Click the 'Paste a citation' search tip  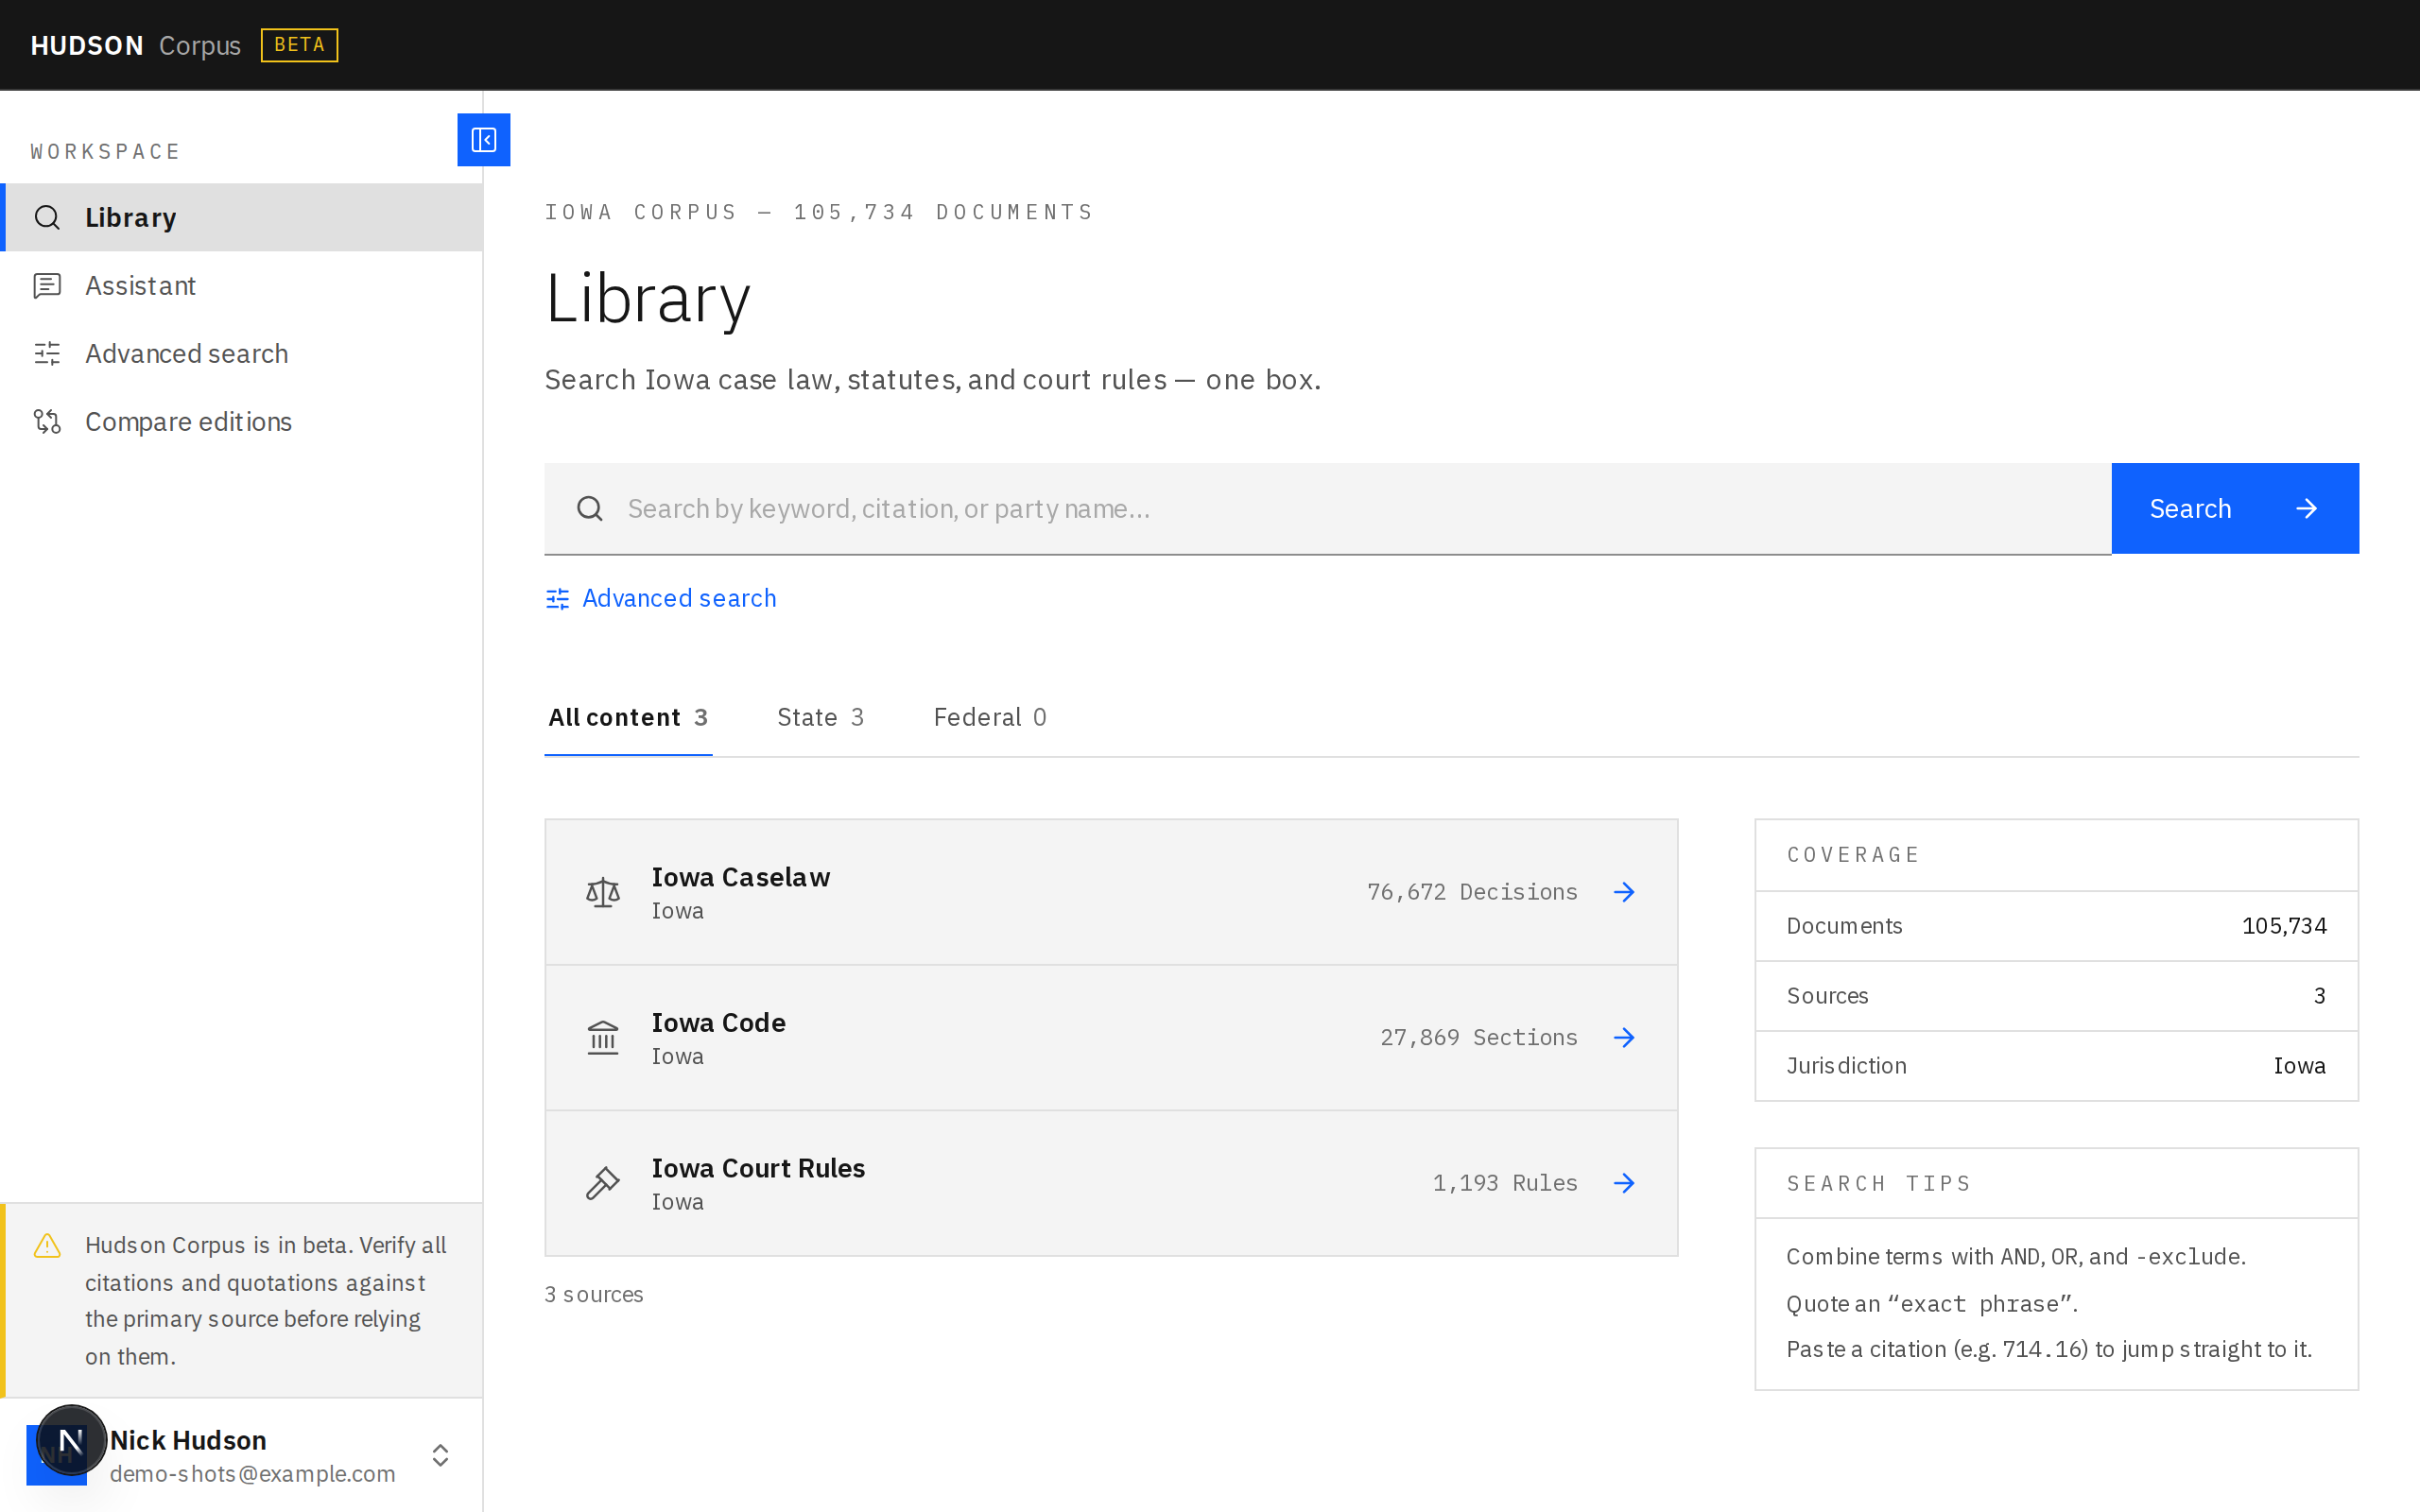coord(2049,1349)
